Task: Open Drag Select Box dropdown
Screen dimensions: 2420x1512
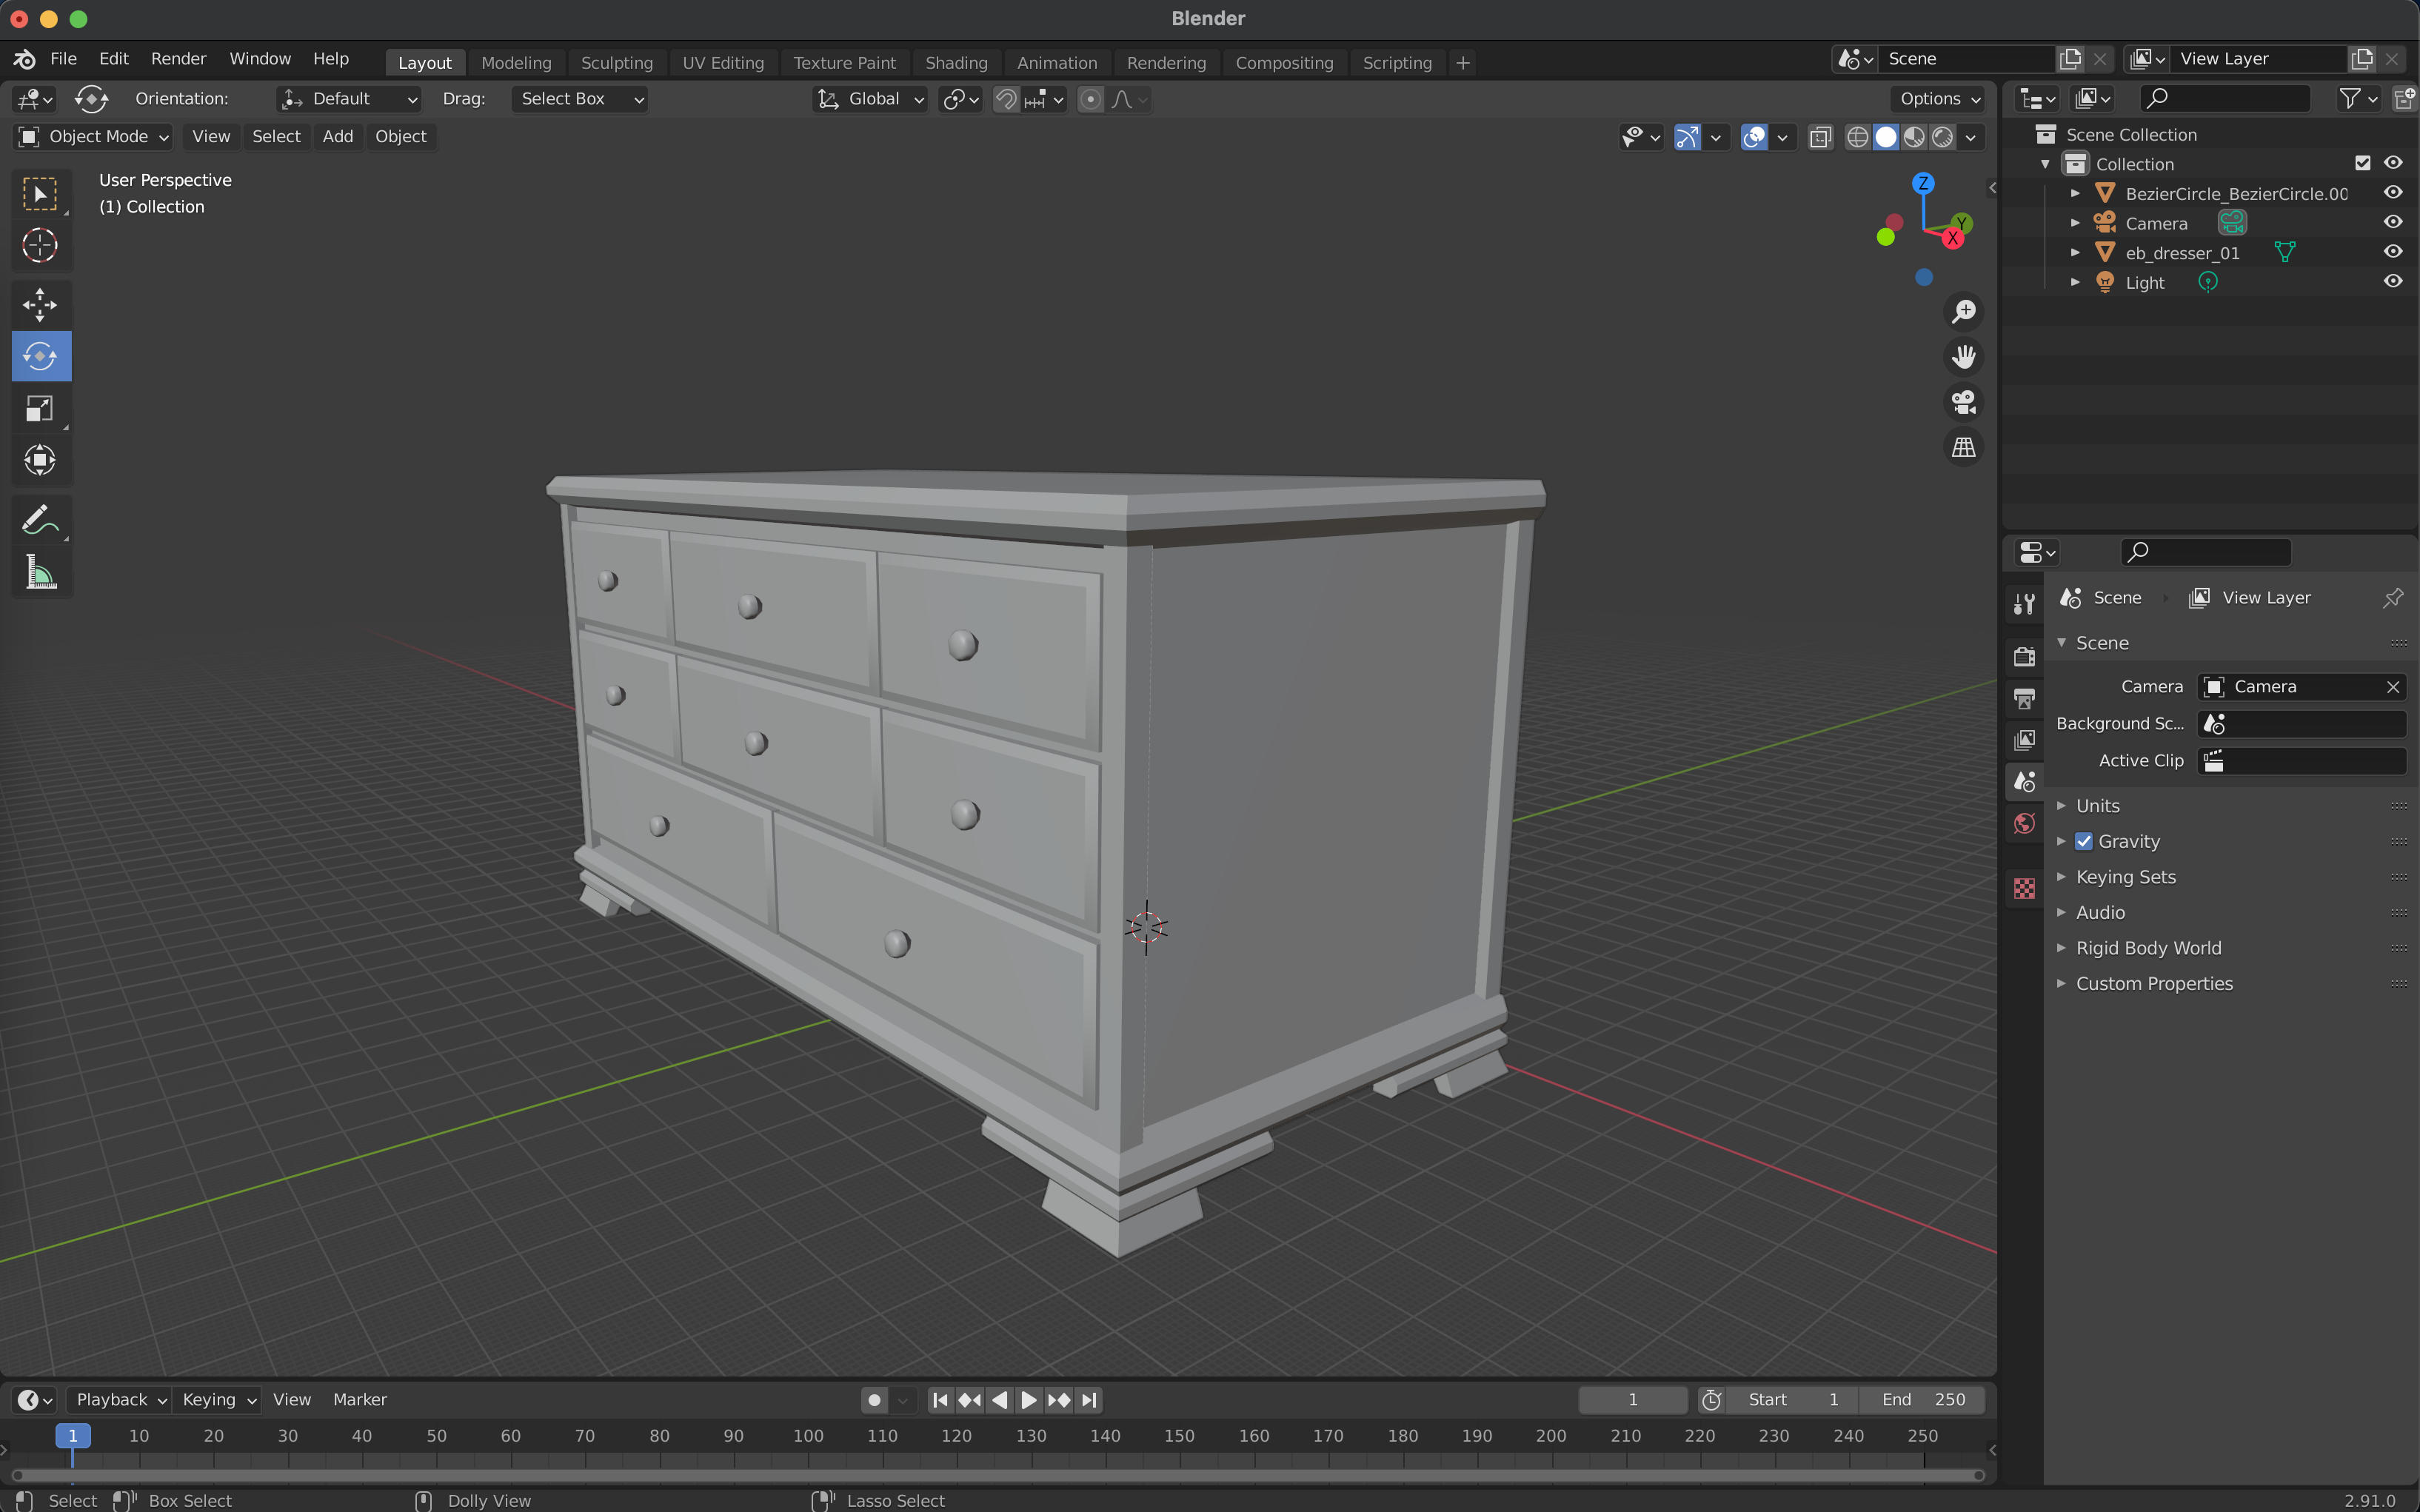Action: (x=579, y=99)
